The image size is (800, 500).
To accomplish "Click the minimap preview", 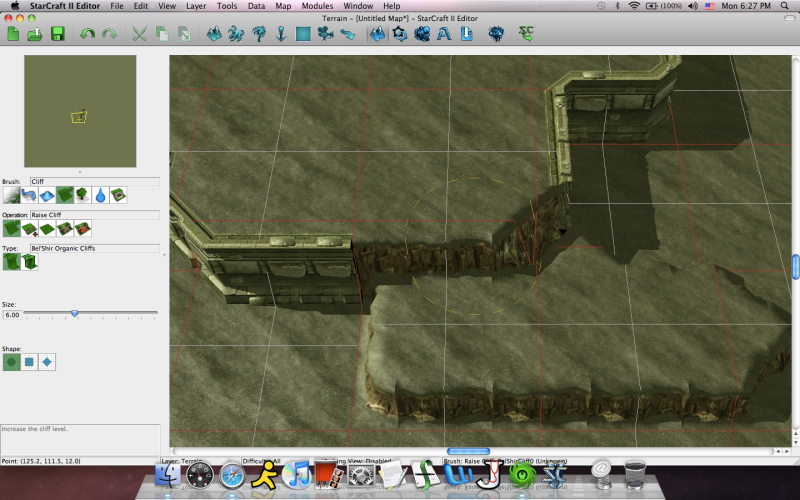I will (80, 111).
